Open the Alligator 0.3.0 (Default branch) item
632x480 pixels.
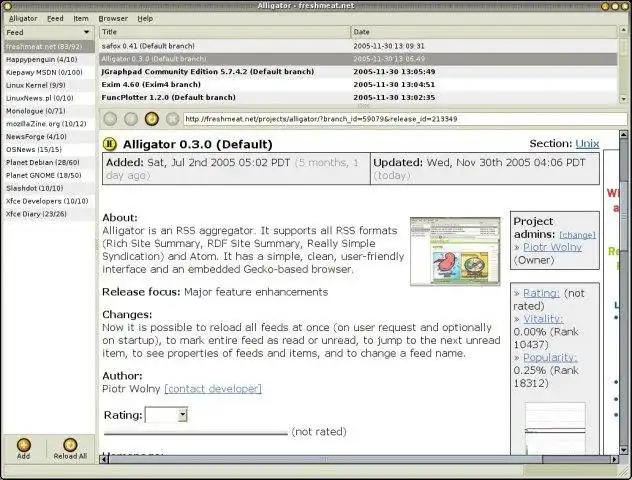coord(358,59)
